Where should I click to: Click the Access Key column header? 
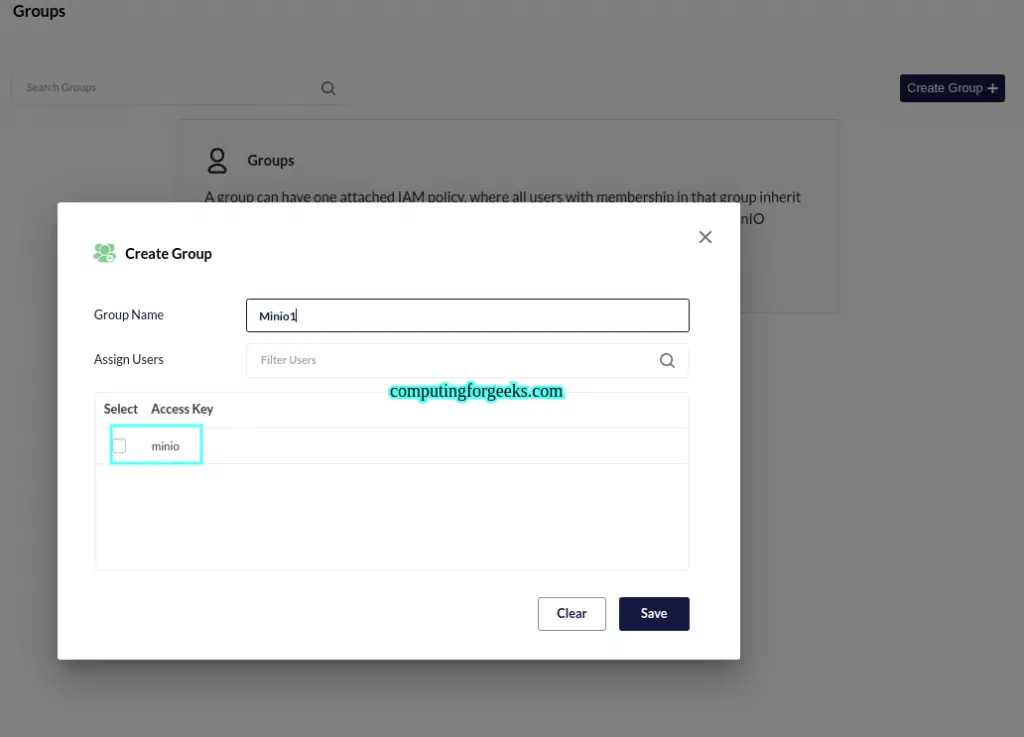(x=182, y=409)
